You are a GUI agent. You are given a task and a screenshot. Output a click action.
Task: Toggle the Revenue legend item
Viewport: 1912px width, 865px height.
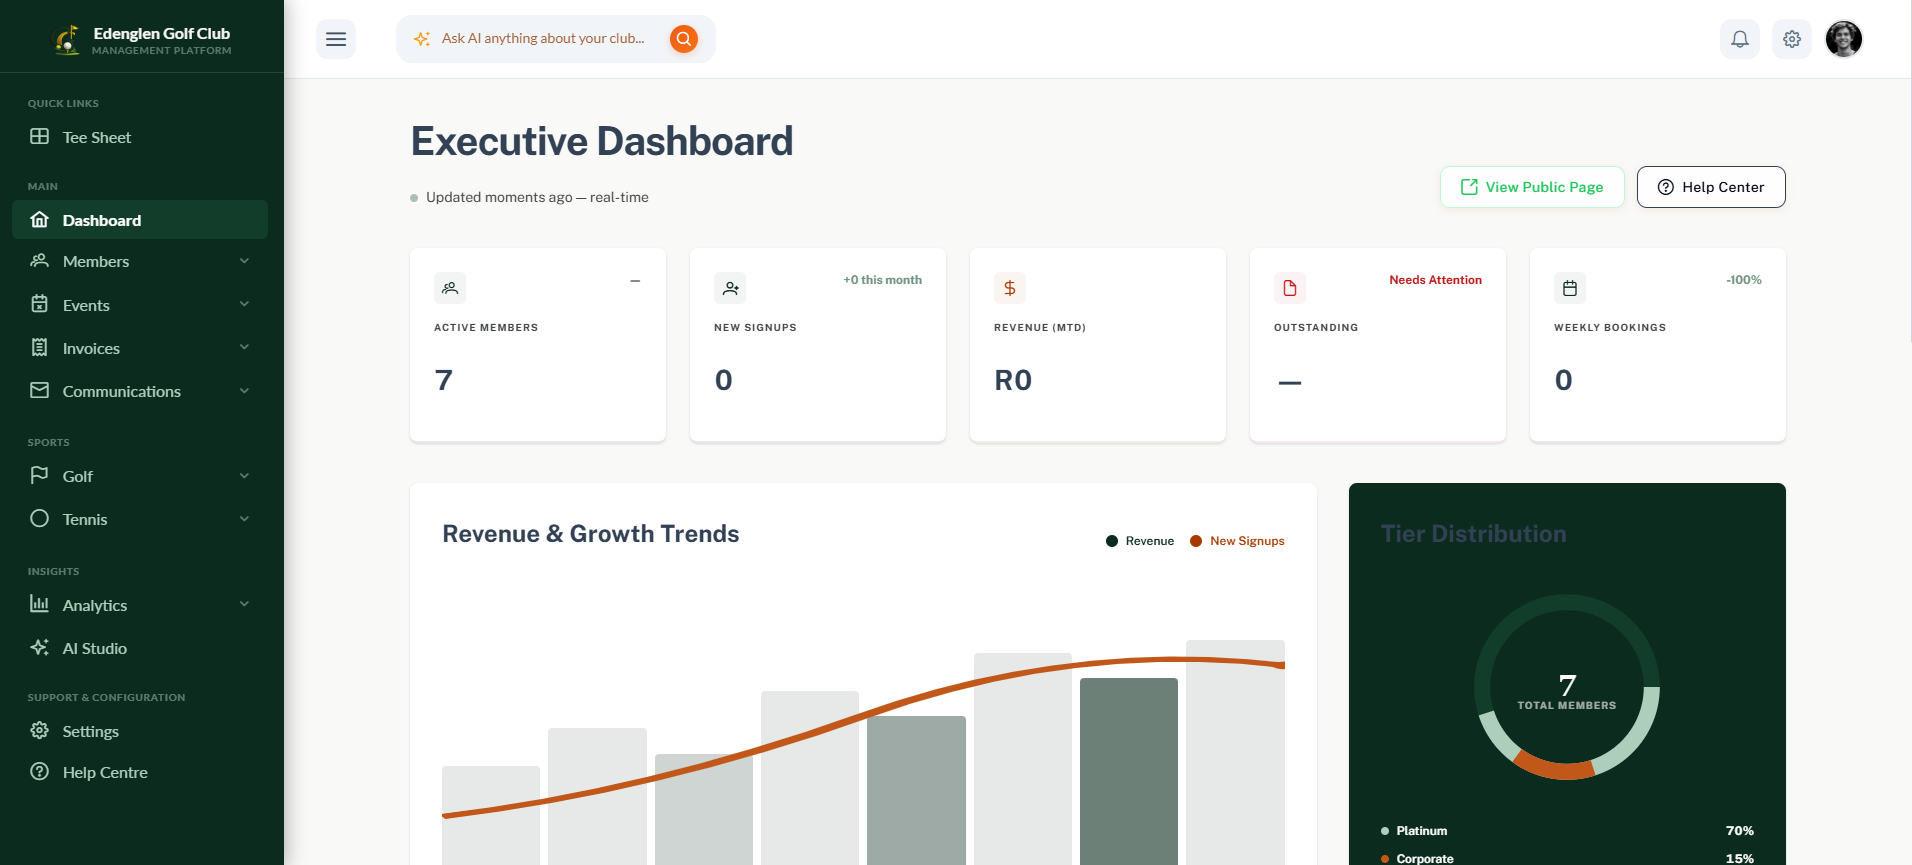tap(1140, 541)
